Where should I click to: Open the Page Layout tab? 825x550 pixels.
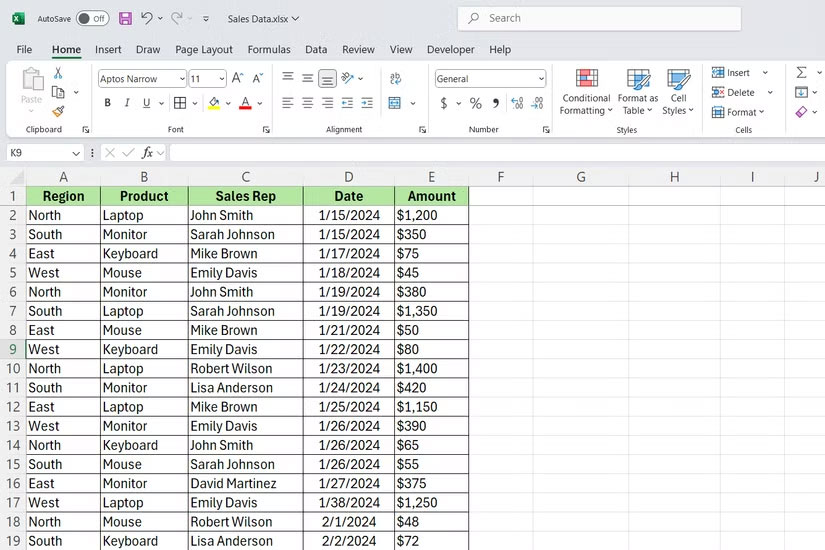[204, 49]
